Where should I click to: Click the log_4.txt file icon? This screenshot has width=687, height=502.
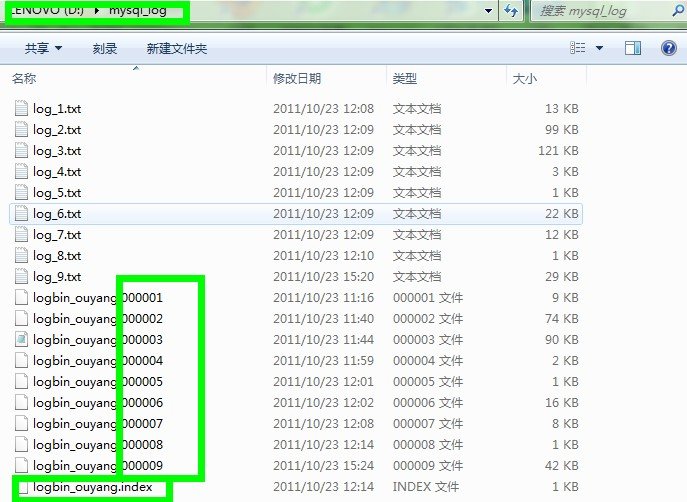[x=21, y=171]
